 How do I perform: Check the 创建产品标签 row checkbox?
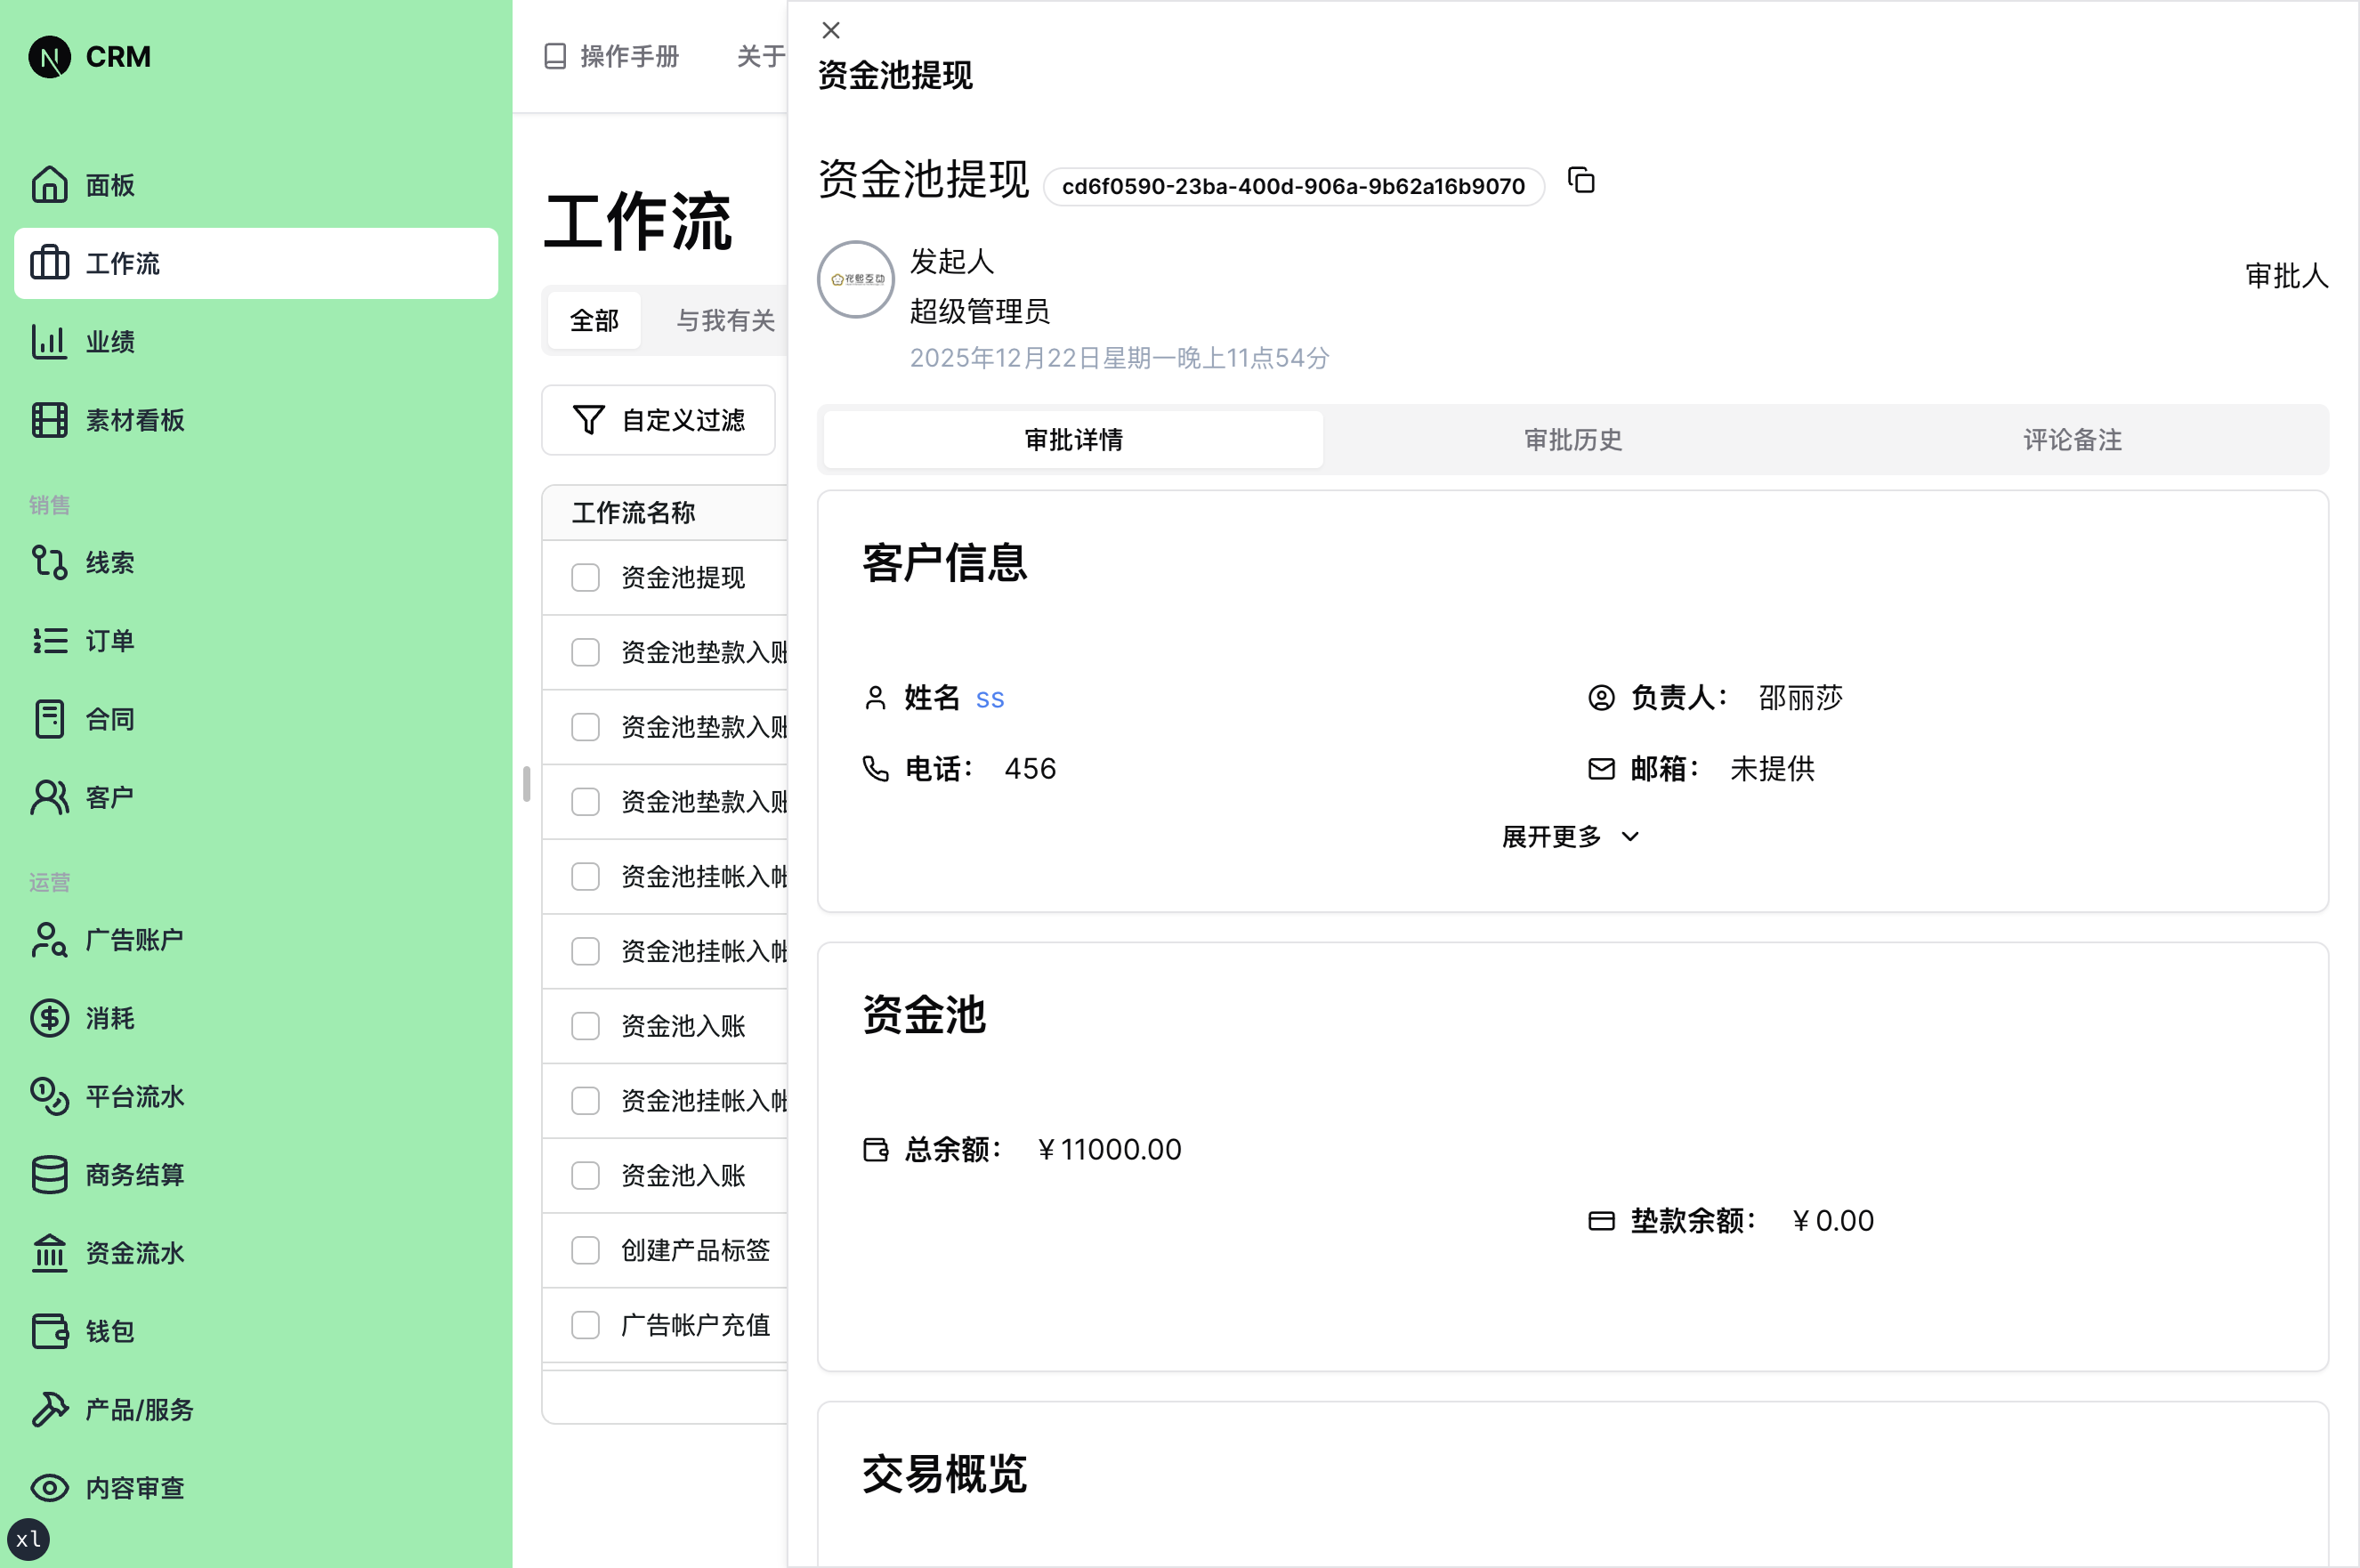point(585,1250)
